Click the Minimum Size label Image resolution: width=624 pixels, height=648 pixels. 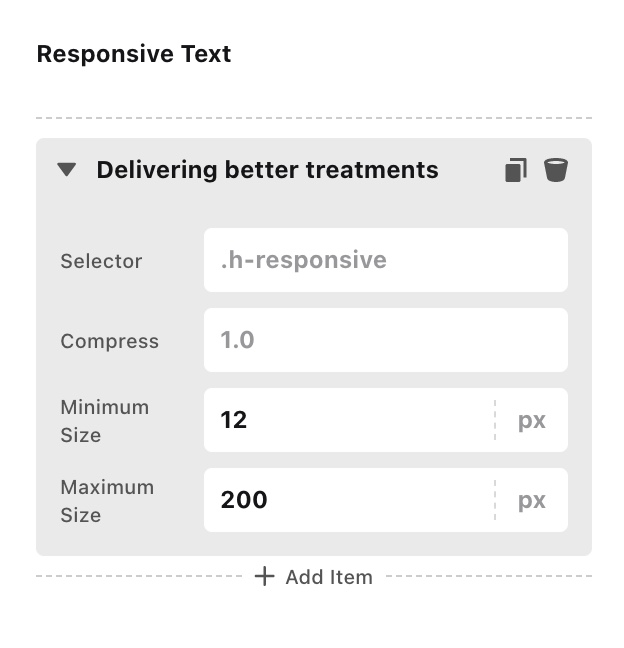105,421
